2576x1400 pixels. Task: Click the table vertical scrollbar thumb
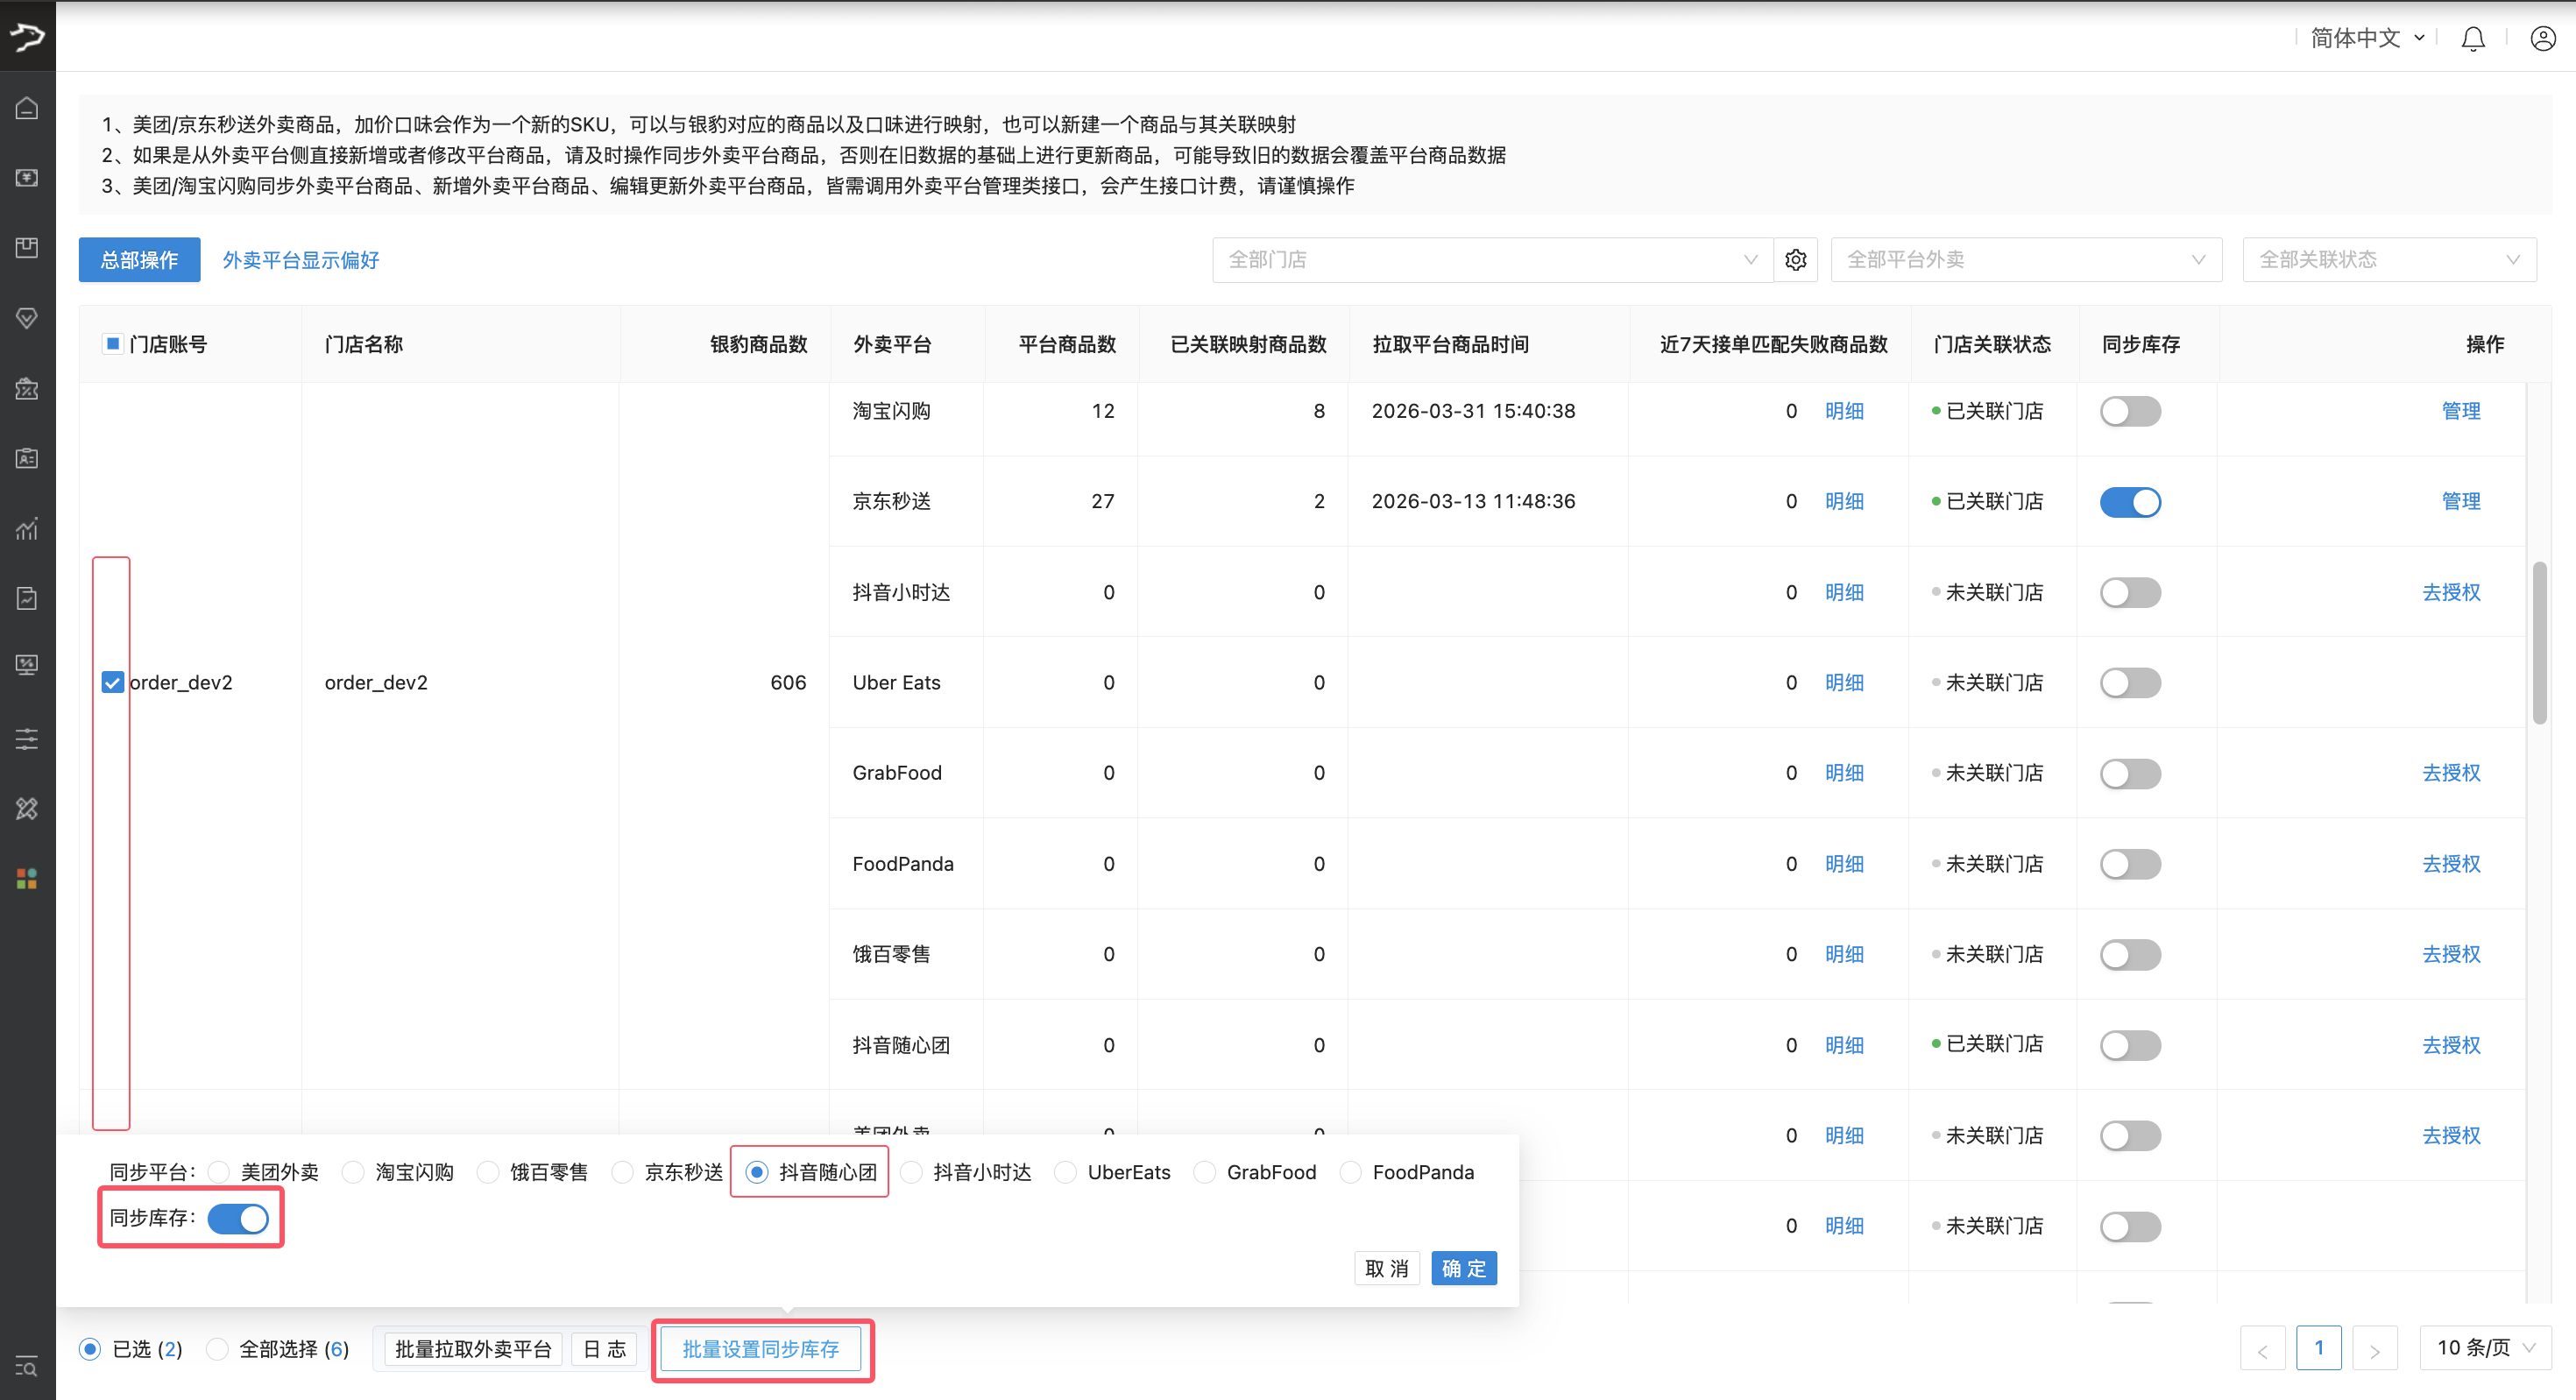(x=2539, y=643)
